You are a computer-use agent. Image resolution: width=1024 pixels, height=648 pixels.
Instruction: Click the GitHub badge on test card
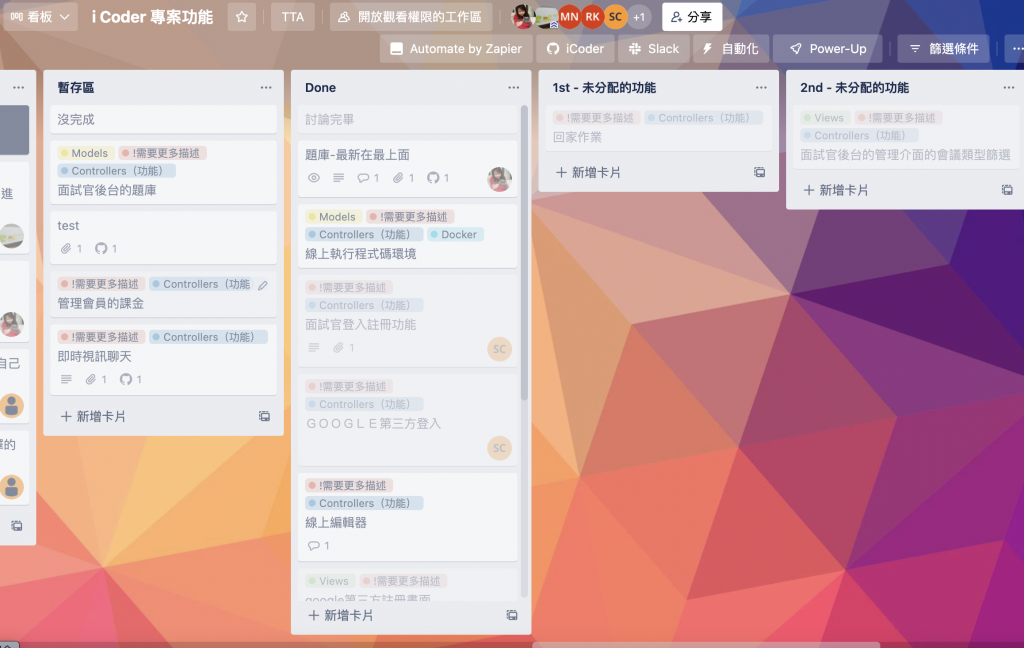pos(106,248)
